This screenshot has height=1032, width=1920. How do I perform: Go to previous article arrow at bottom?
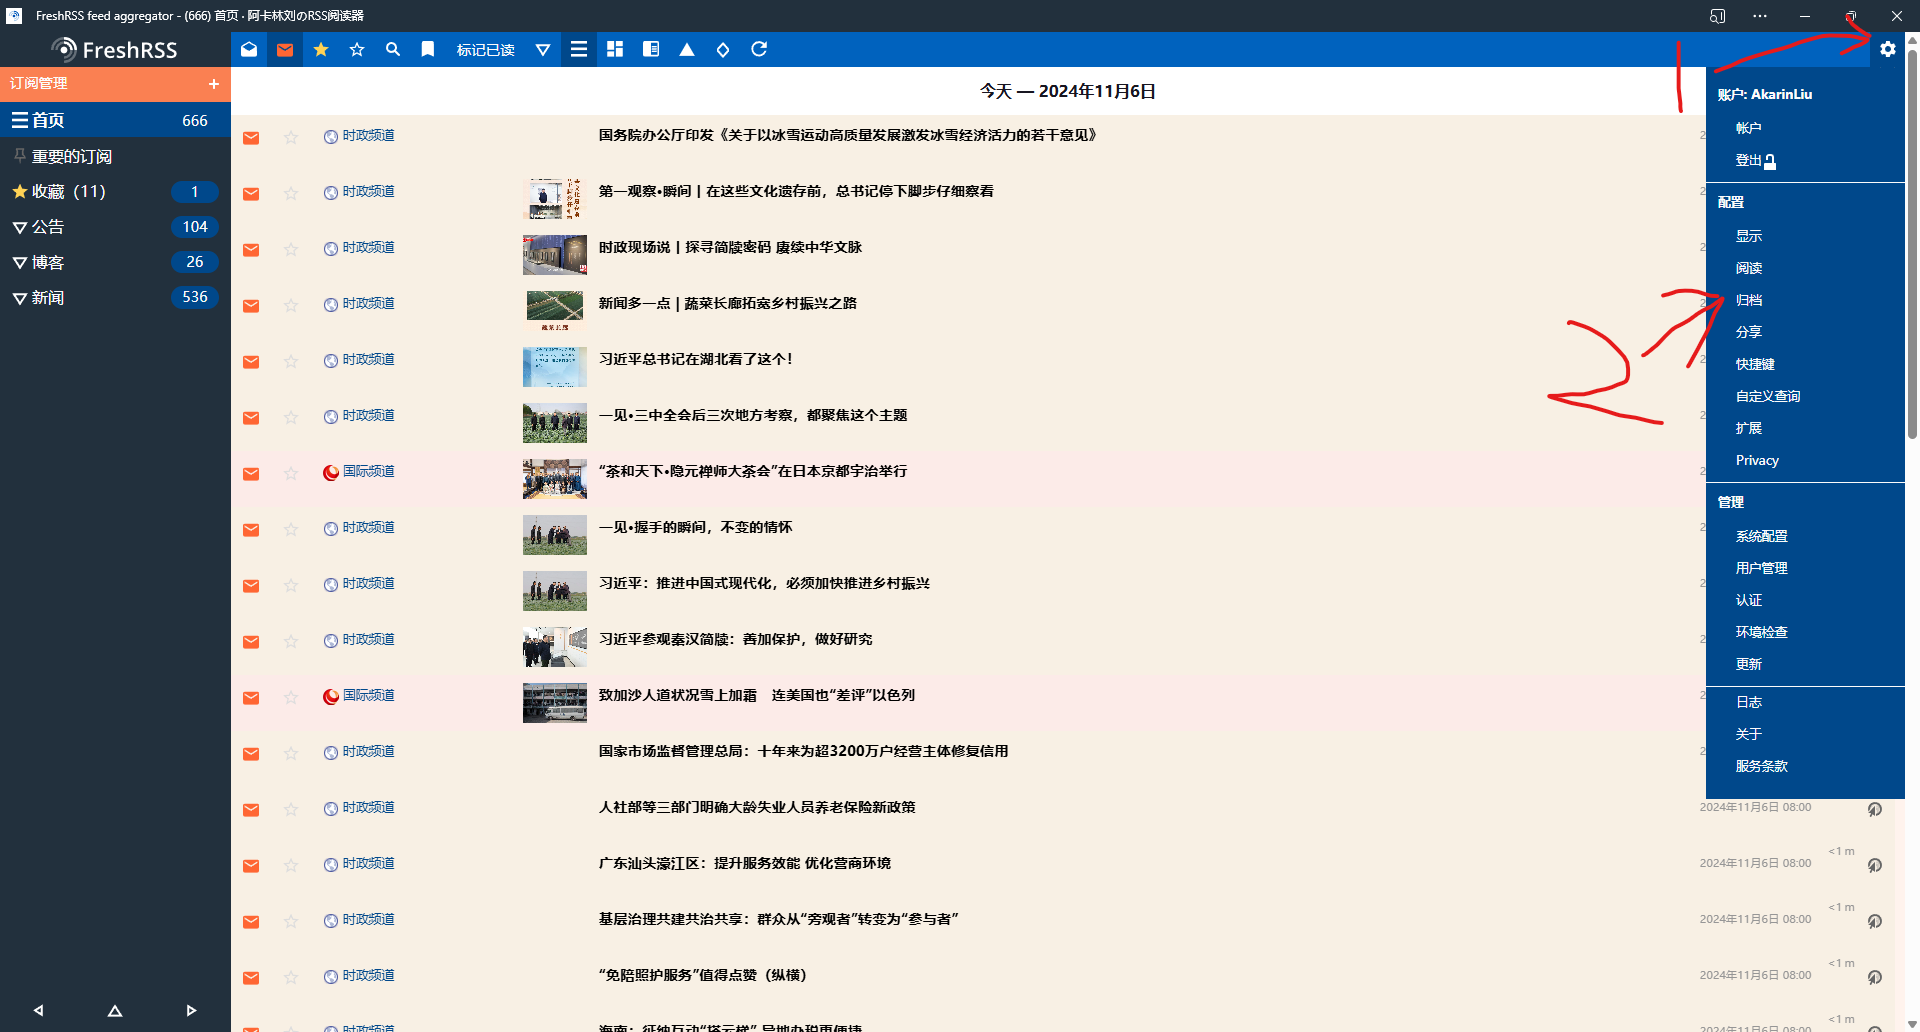[38, 1010]
